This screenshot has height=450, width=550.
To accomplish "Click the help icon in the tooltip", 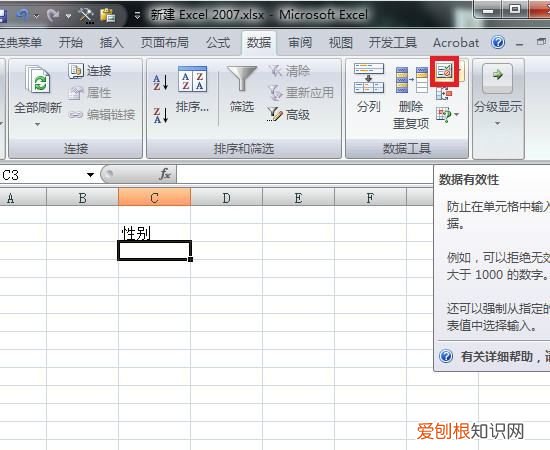I will click(446, 356).
